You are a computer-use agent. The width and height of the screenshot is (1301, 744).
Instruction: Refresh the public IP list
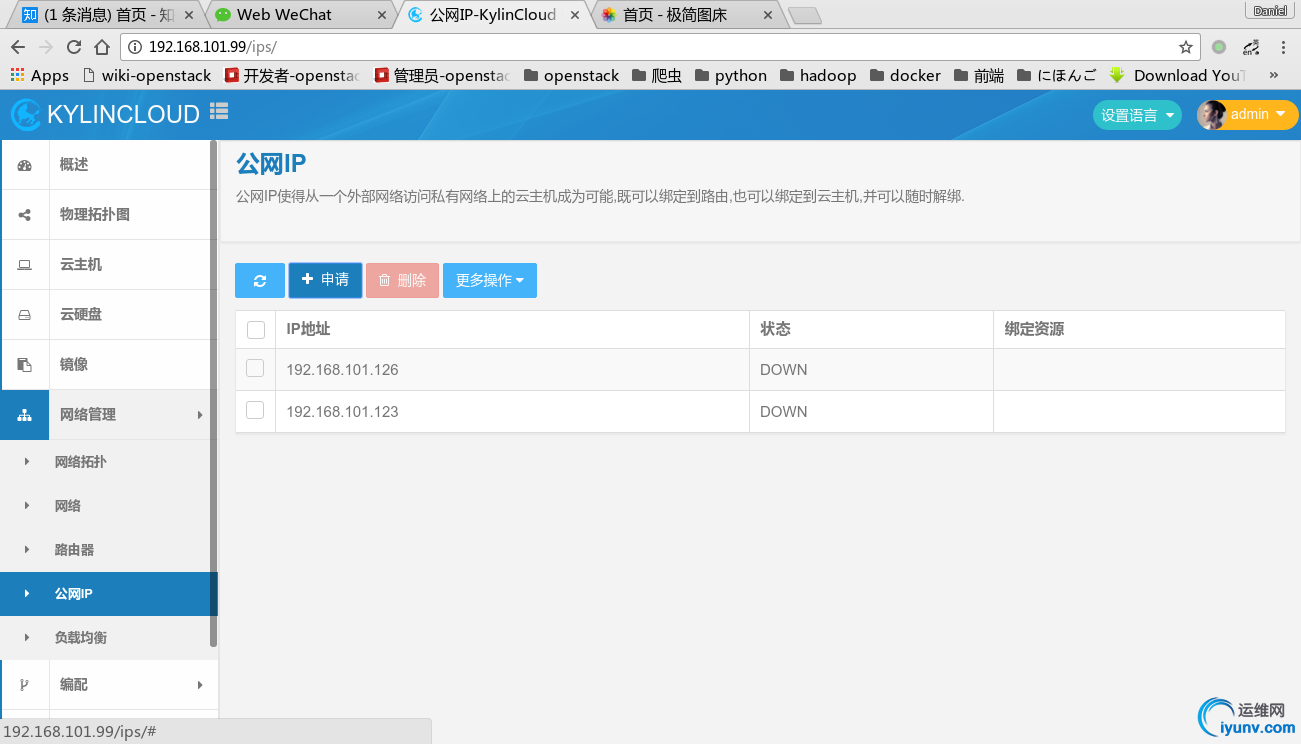[260, 281]
